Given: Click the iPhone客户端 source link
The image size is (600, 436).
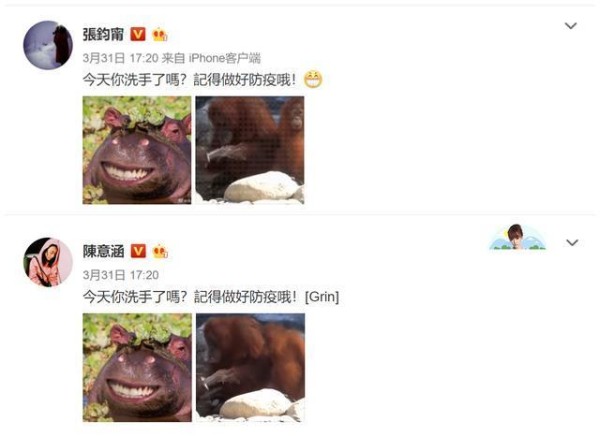Looking at the screenshot, I should click(225, 58).
